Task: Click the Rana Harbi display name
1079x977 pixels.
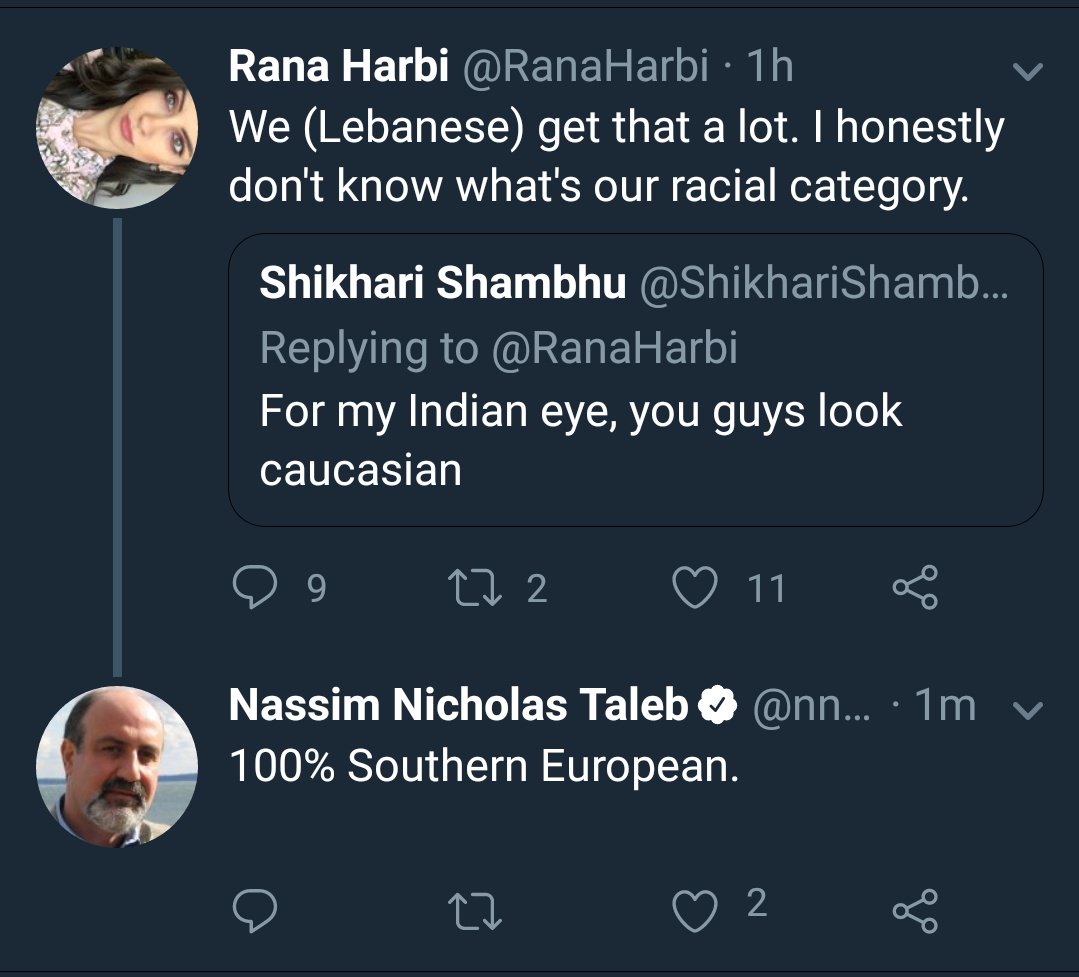Action: click(336, 67)
